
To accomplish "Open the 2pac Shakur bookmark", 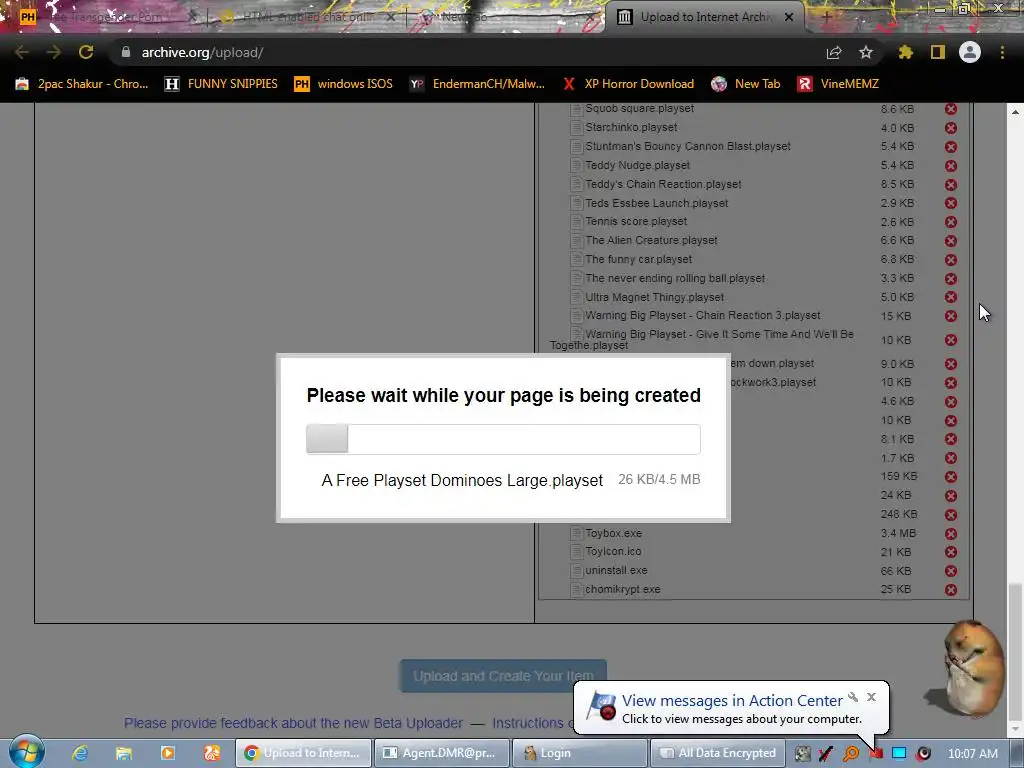I will click(82, 84).
